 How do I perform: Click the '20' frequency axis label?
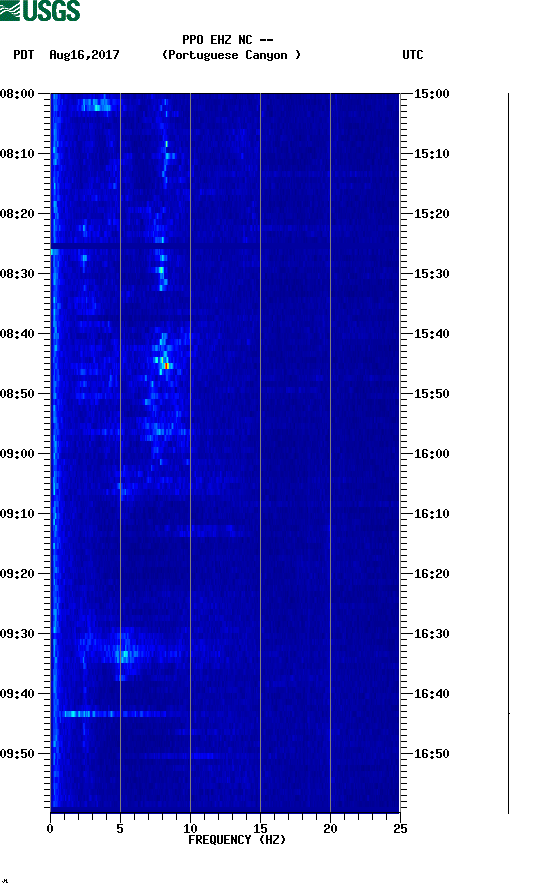(330, 829)
